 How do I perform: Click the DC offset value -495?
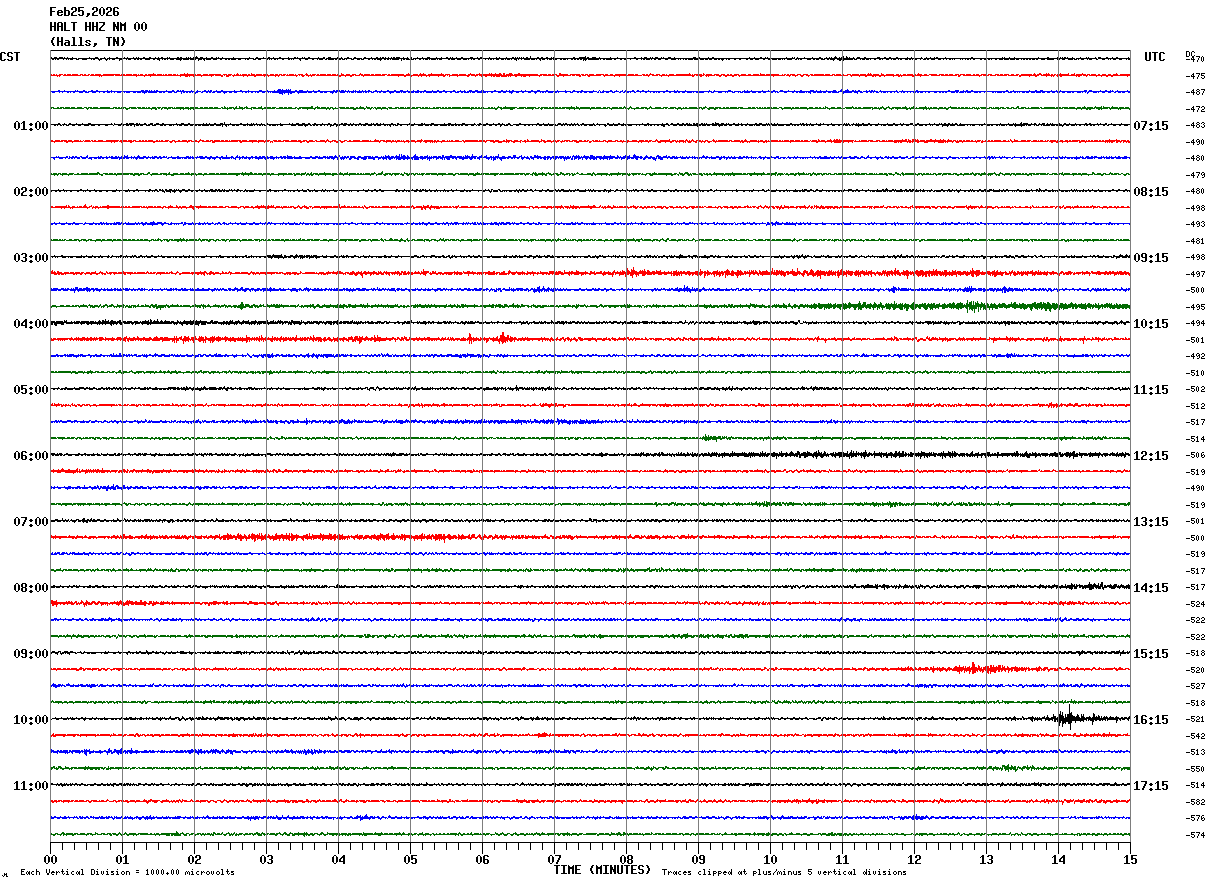pyautogui.click(x=1195, y=307)
